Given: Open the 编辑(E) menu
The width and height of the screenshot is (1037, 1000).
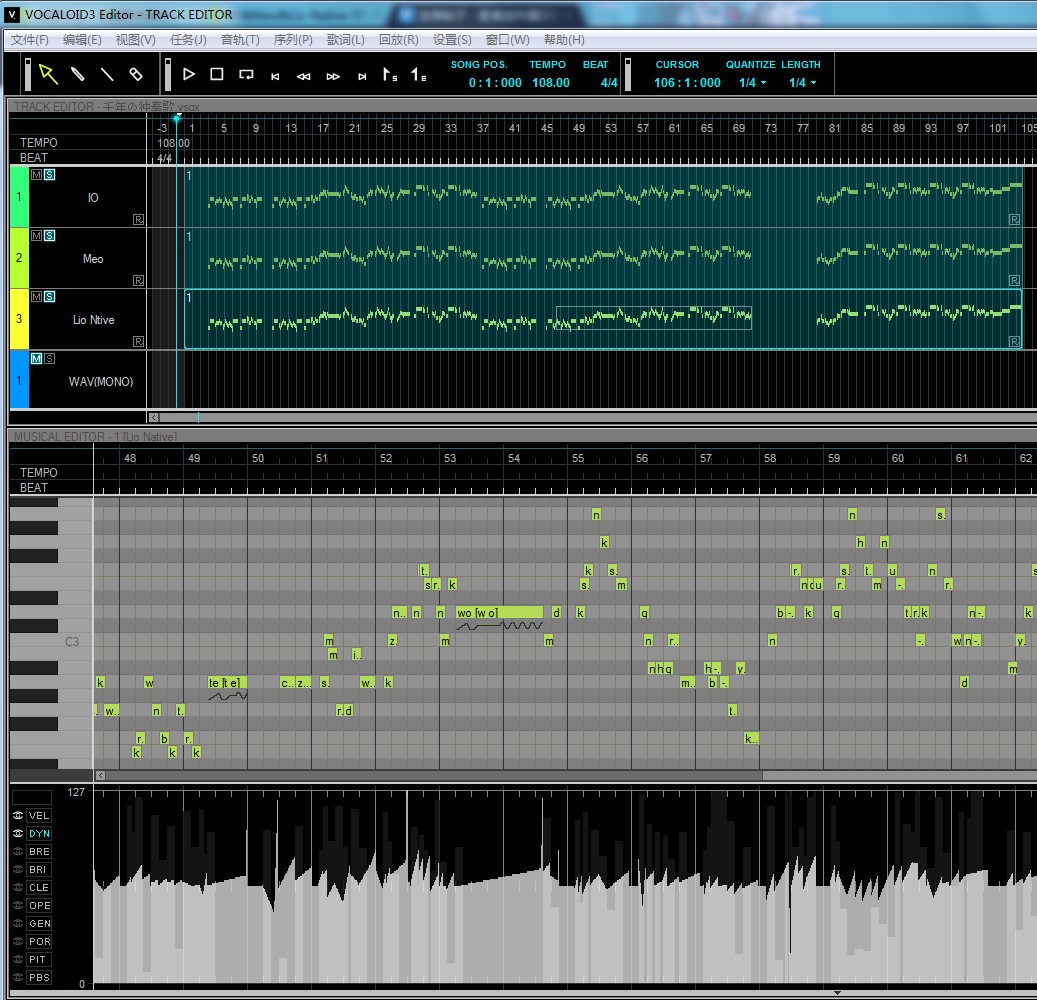Looking at the screenshot, I should (82, 40).
